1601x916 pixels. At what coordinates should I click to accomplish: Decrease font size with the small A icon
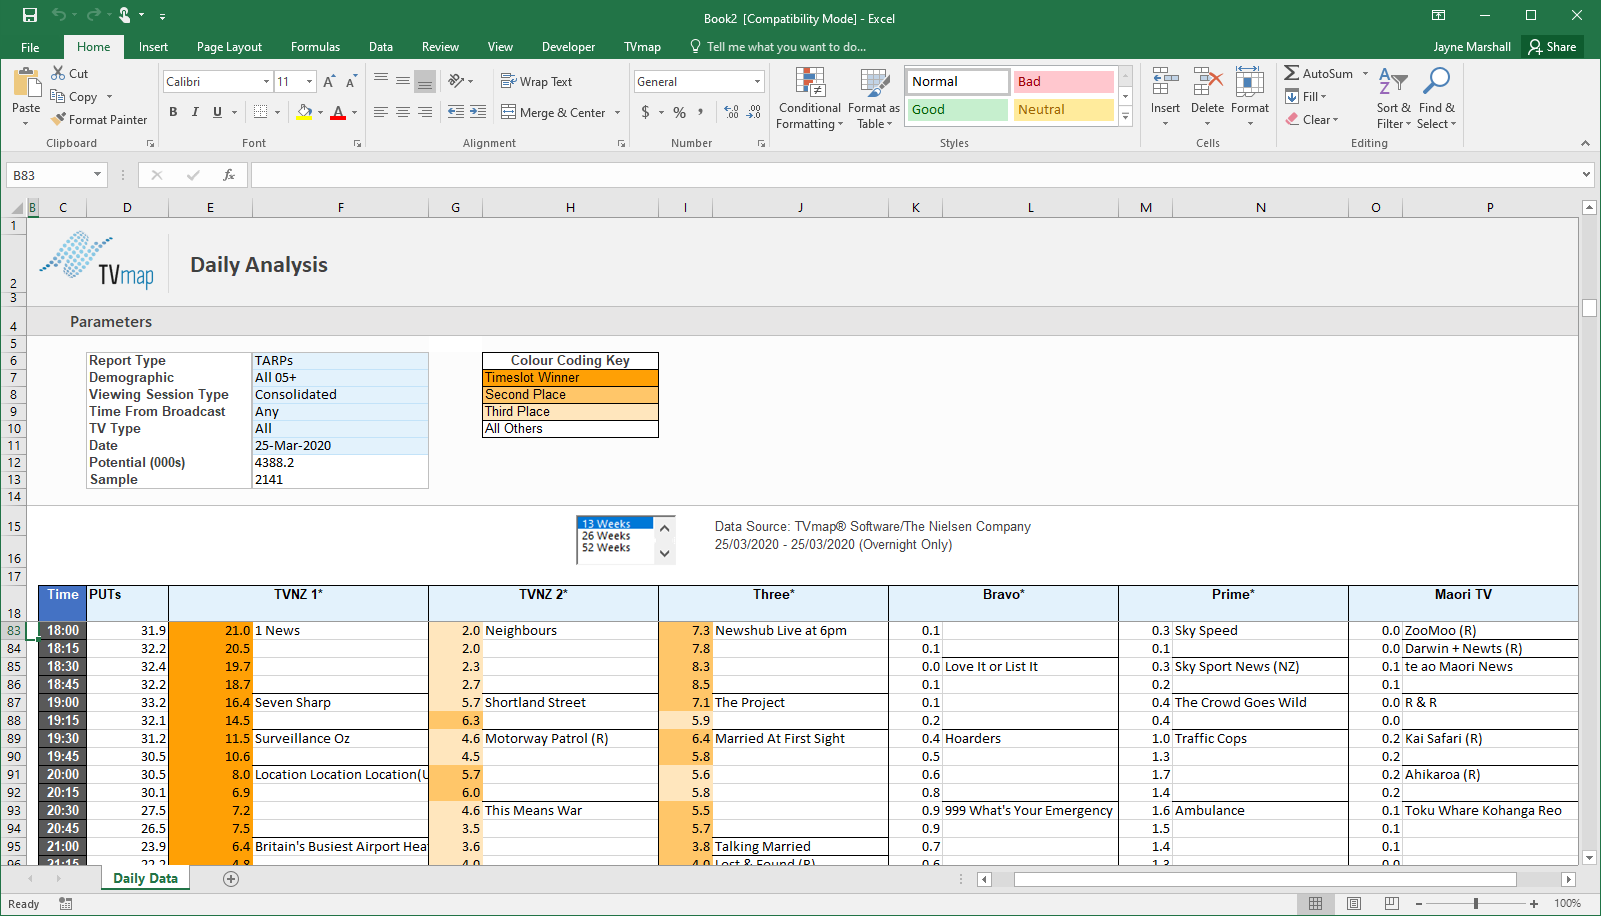point(351,82)
